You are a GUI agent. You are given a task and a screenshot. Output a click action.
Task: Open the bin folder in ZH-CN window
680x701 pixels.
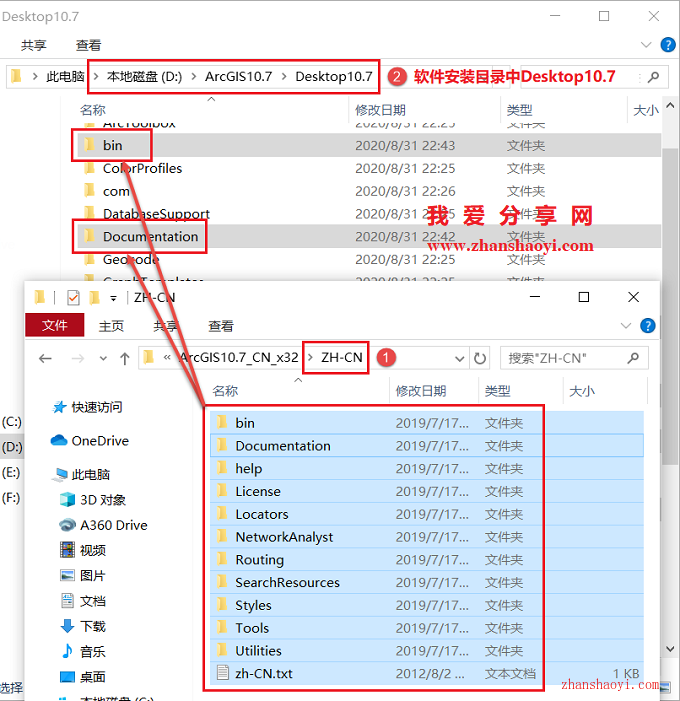click(x=427, y=422)
